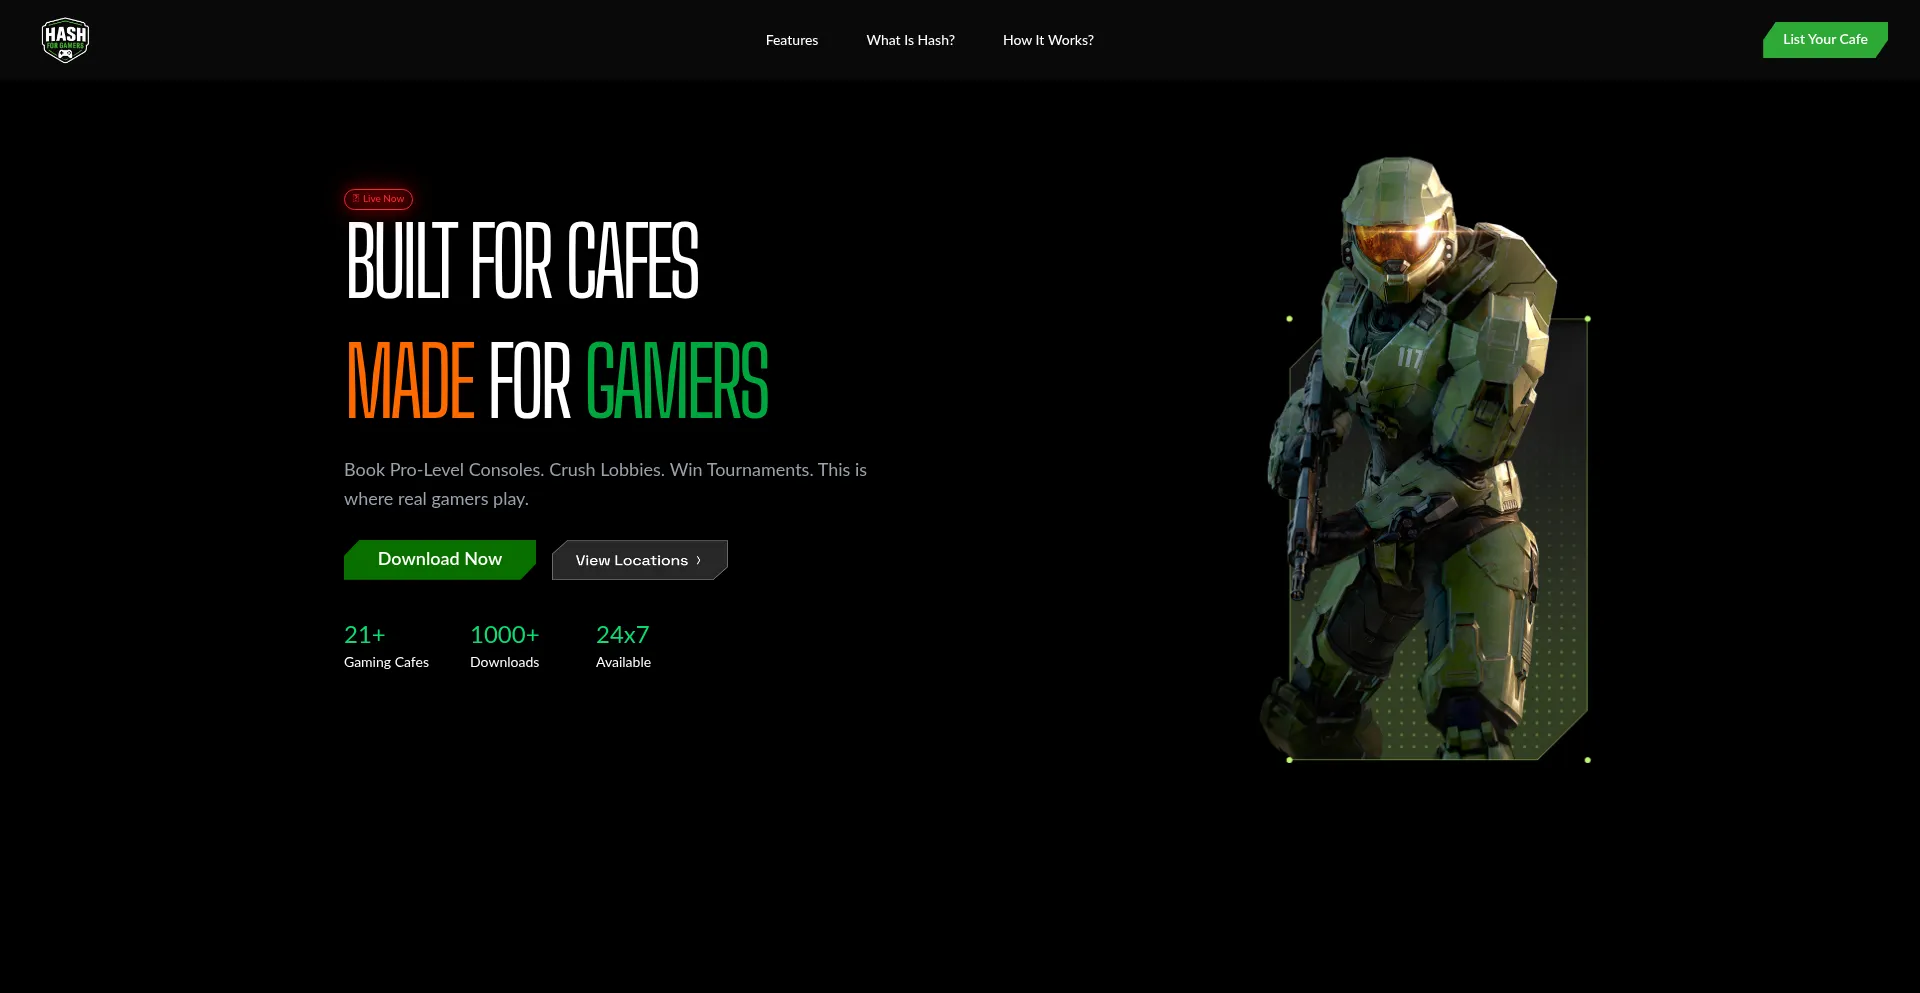Image resolution: width=1920 pixels, height=993 pixels.
Task: Select How It Works? in navigation
Action: tap(1048, 40)
